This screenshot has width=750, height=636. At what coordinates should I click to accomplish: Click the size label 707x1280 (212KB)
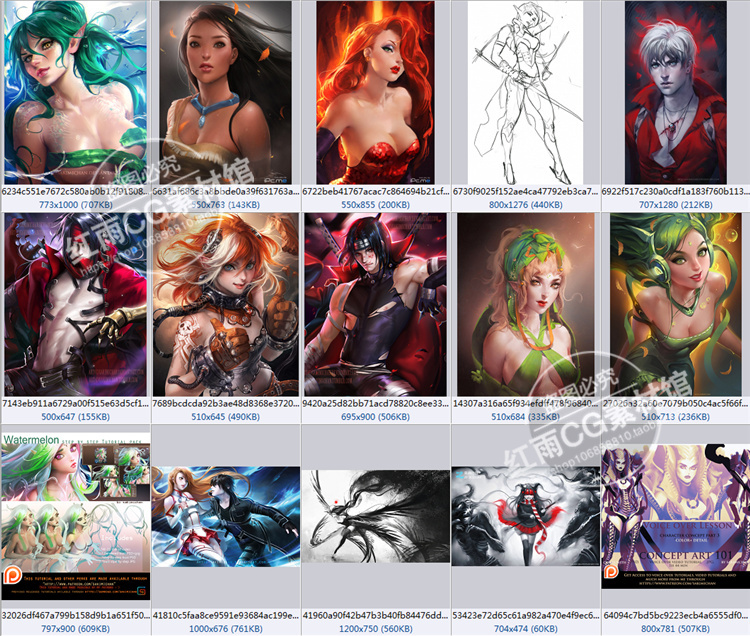click(675, 205)
